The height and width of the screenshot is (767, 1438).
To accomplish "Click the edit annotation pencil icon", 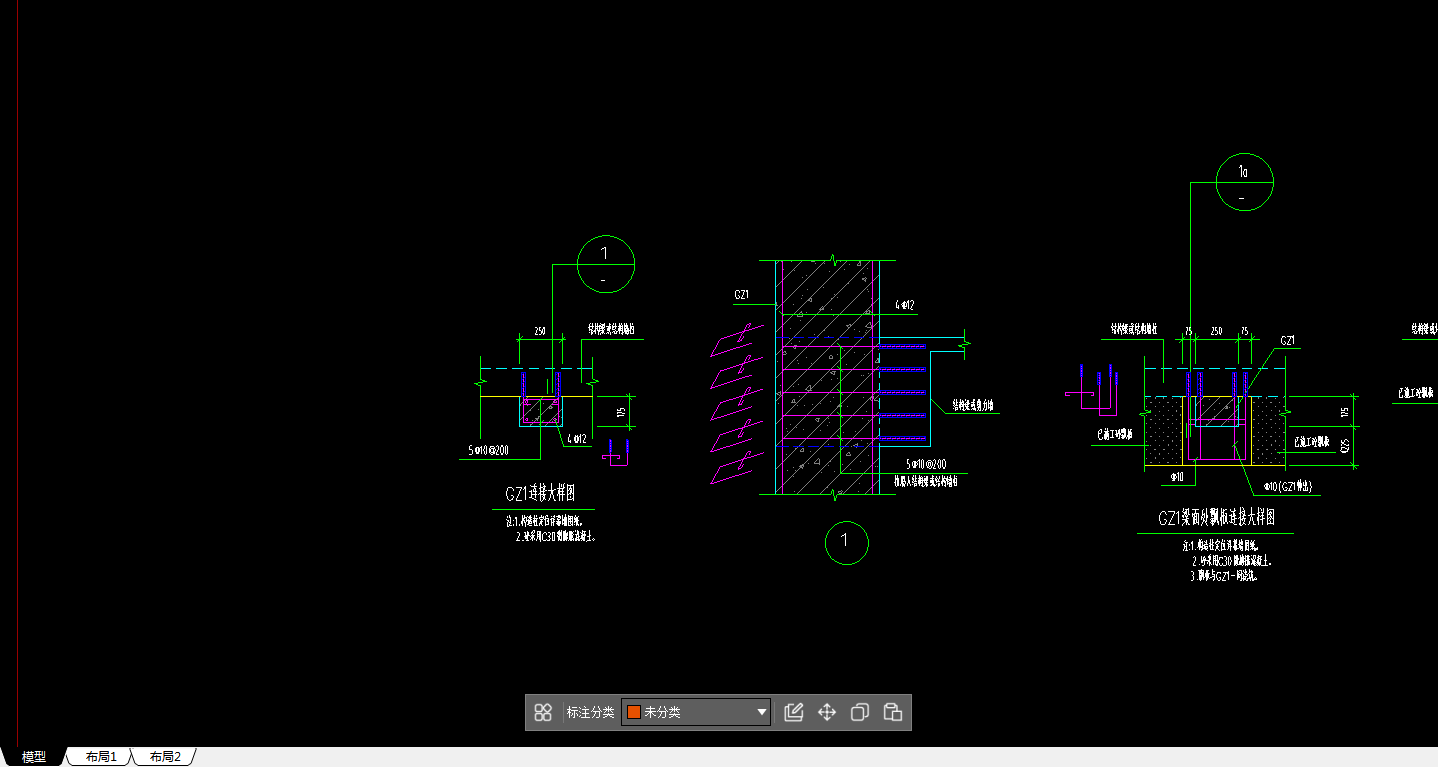I will (794, 712).
